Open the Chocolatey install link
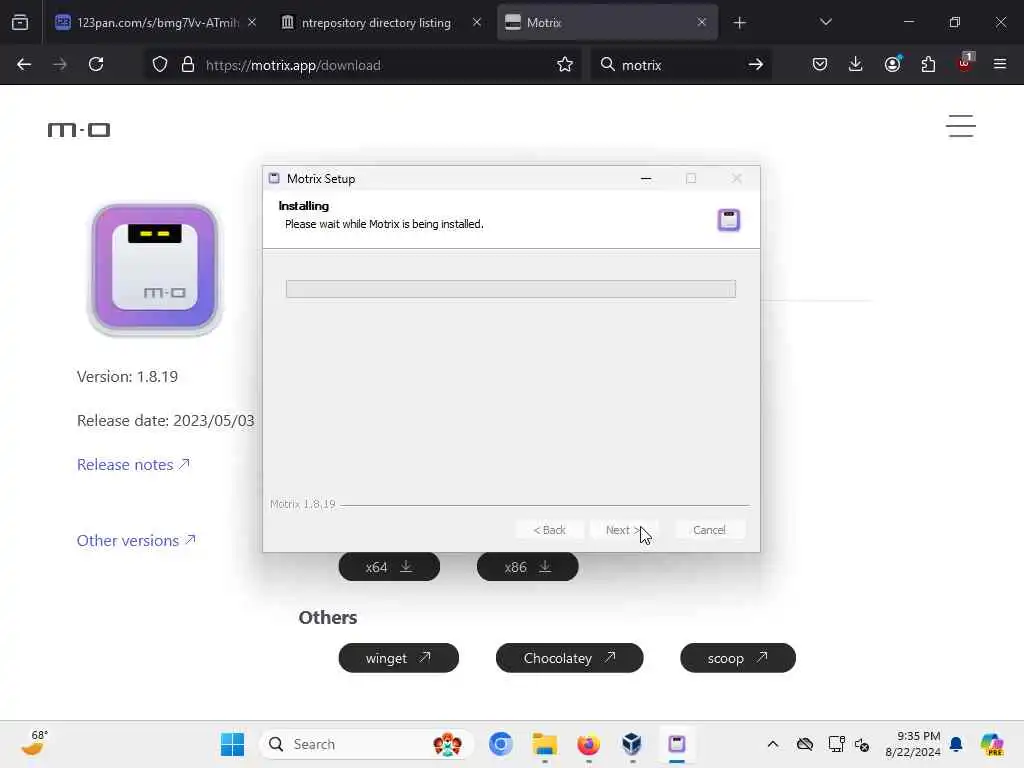 click(x=569, y=658)
